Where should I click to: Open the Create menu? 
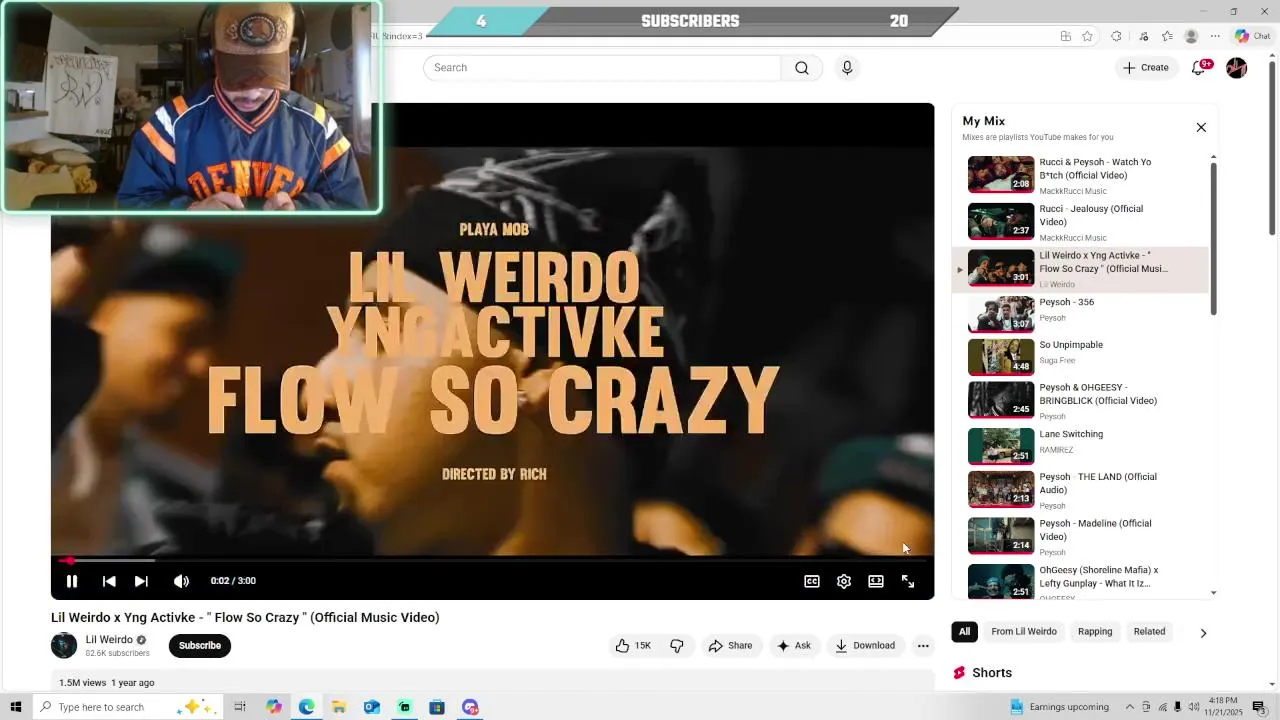pyautogui.click(x=1146, y=68)
